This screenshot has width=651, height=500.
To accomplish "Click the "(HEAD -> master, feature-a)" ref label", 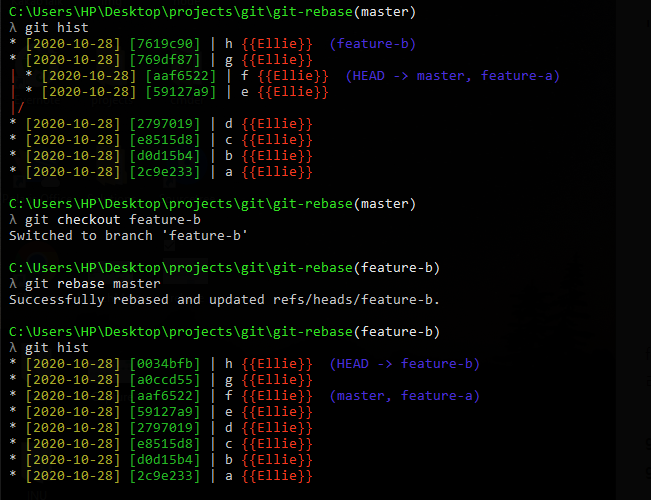I will tap(453, 76).
